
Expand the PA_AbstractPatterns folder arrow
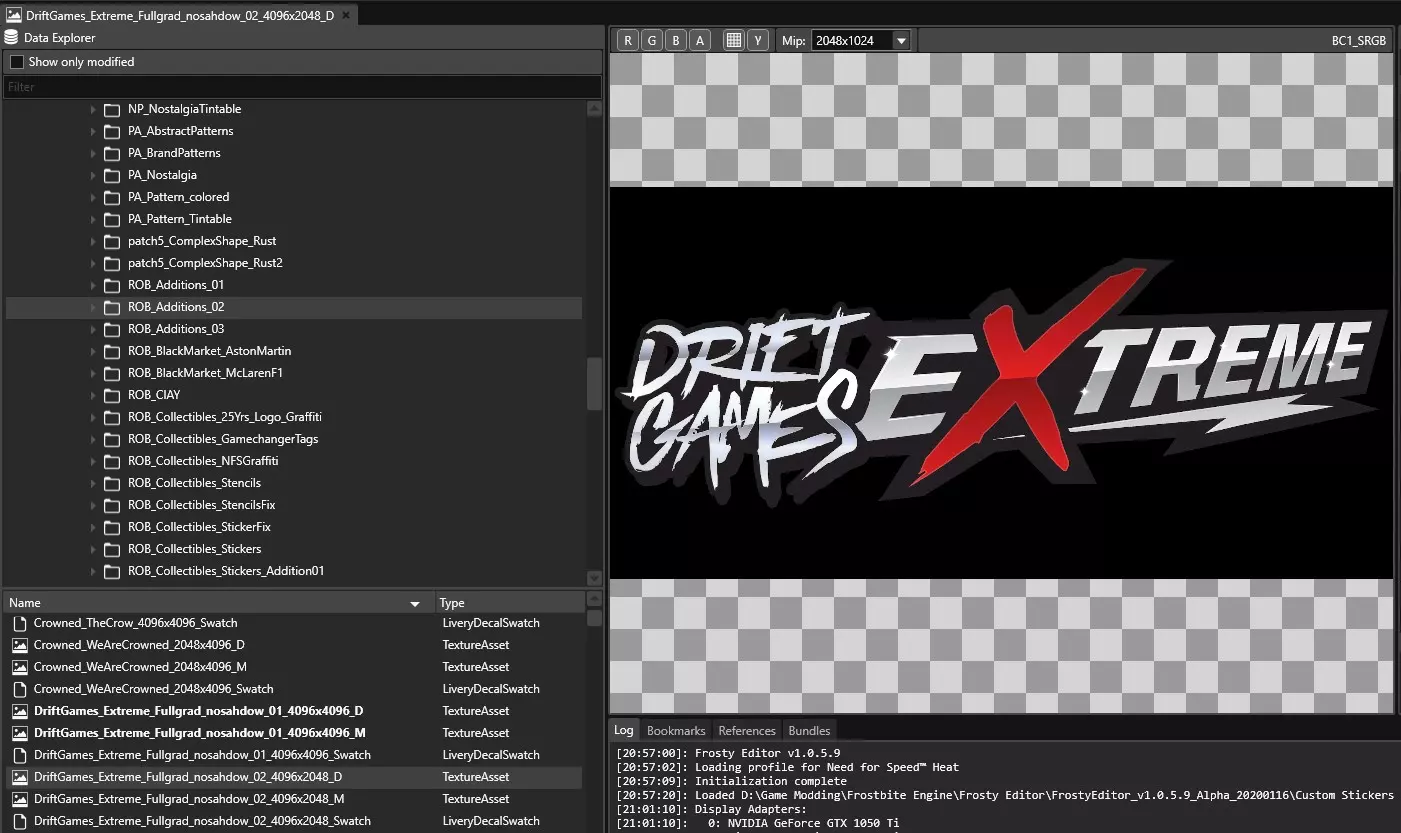[93, 131]
